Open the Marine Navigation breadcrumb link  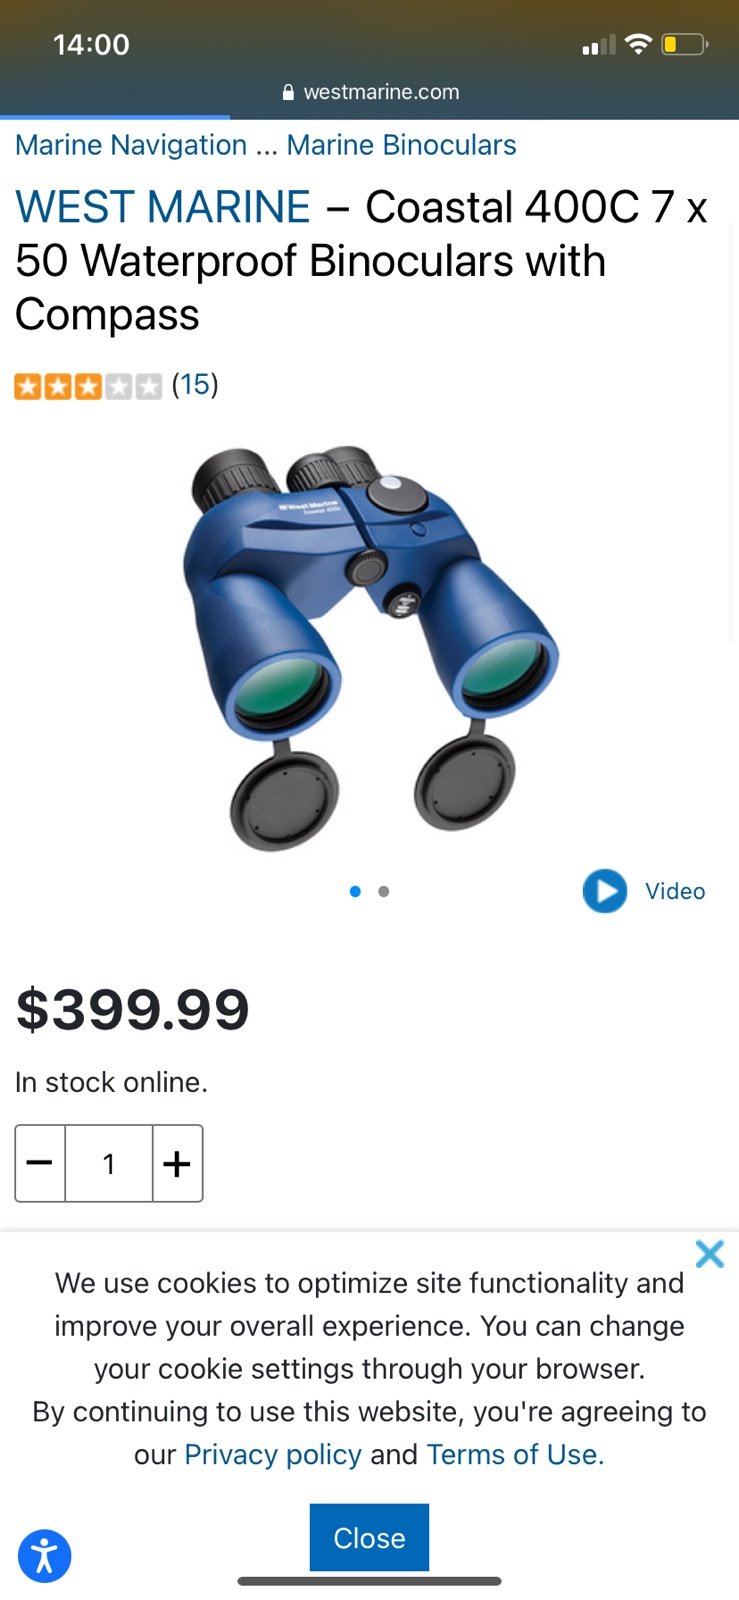(131, 145)
